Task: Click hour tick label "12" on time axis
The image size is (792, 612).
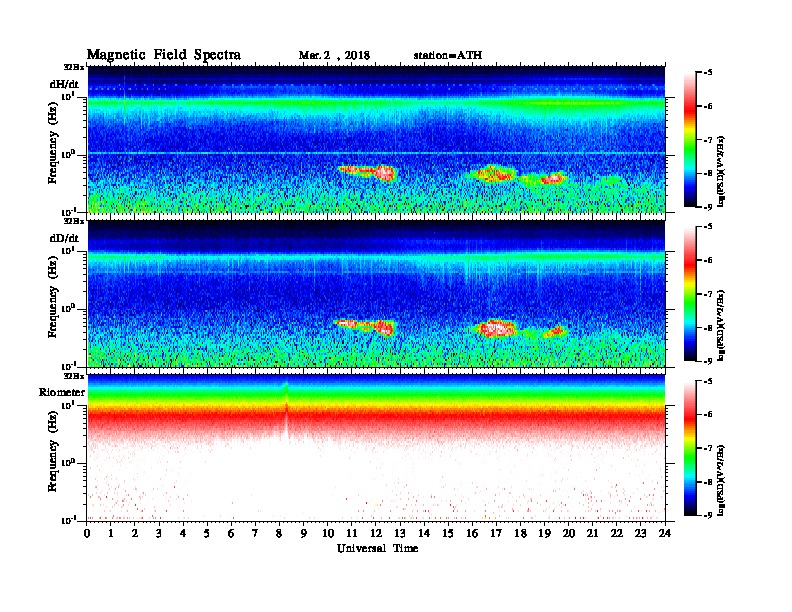Action: tap(376, 534)
